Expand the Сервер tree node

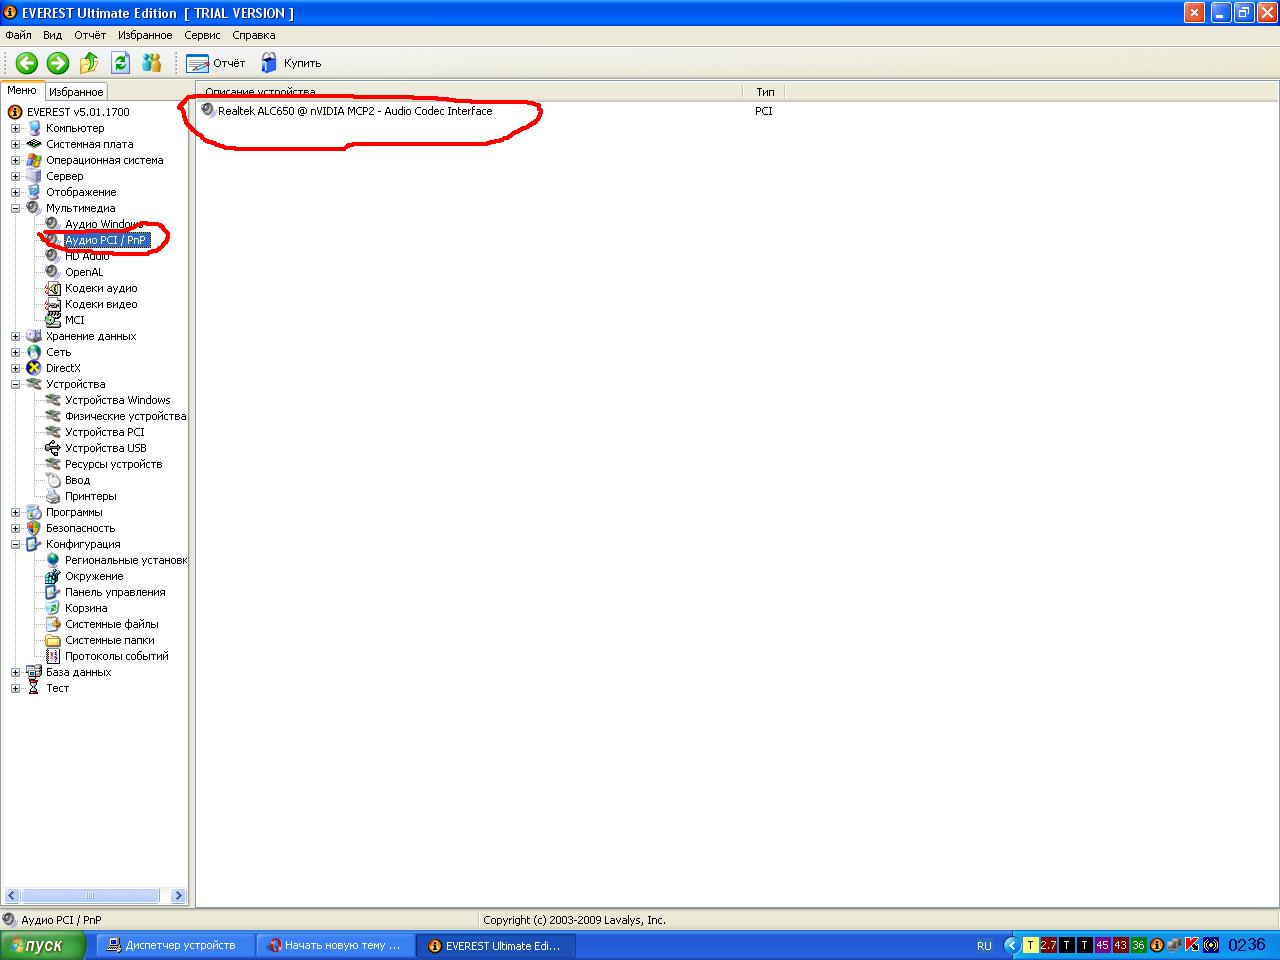[15, 176]
